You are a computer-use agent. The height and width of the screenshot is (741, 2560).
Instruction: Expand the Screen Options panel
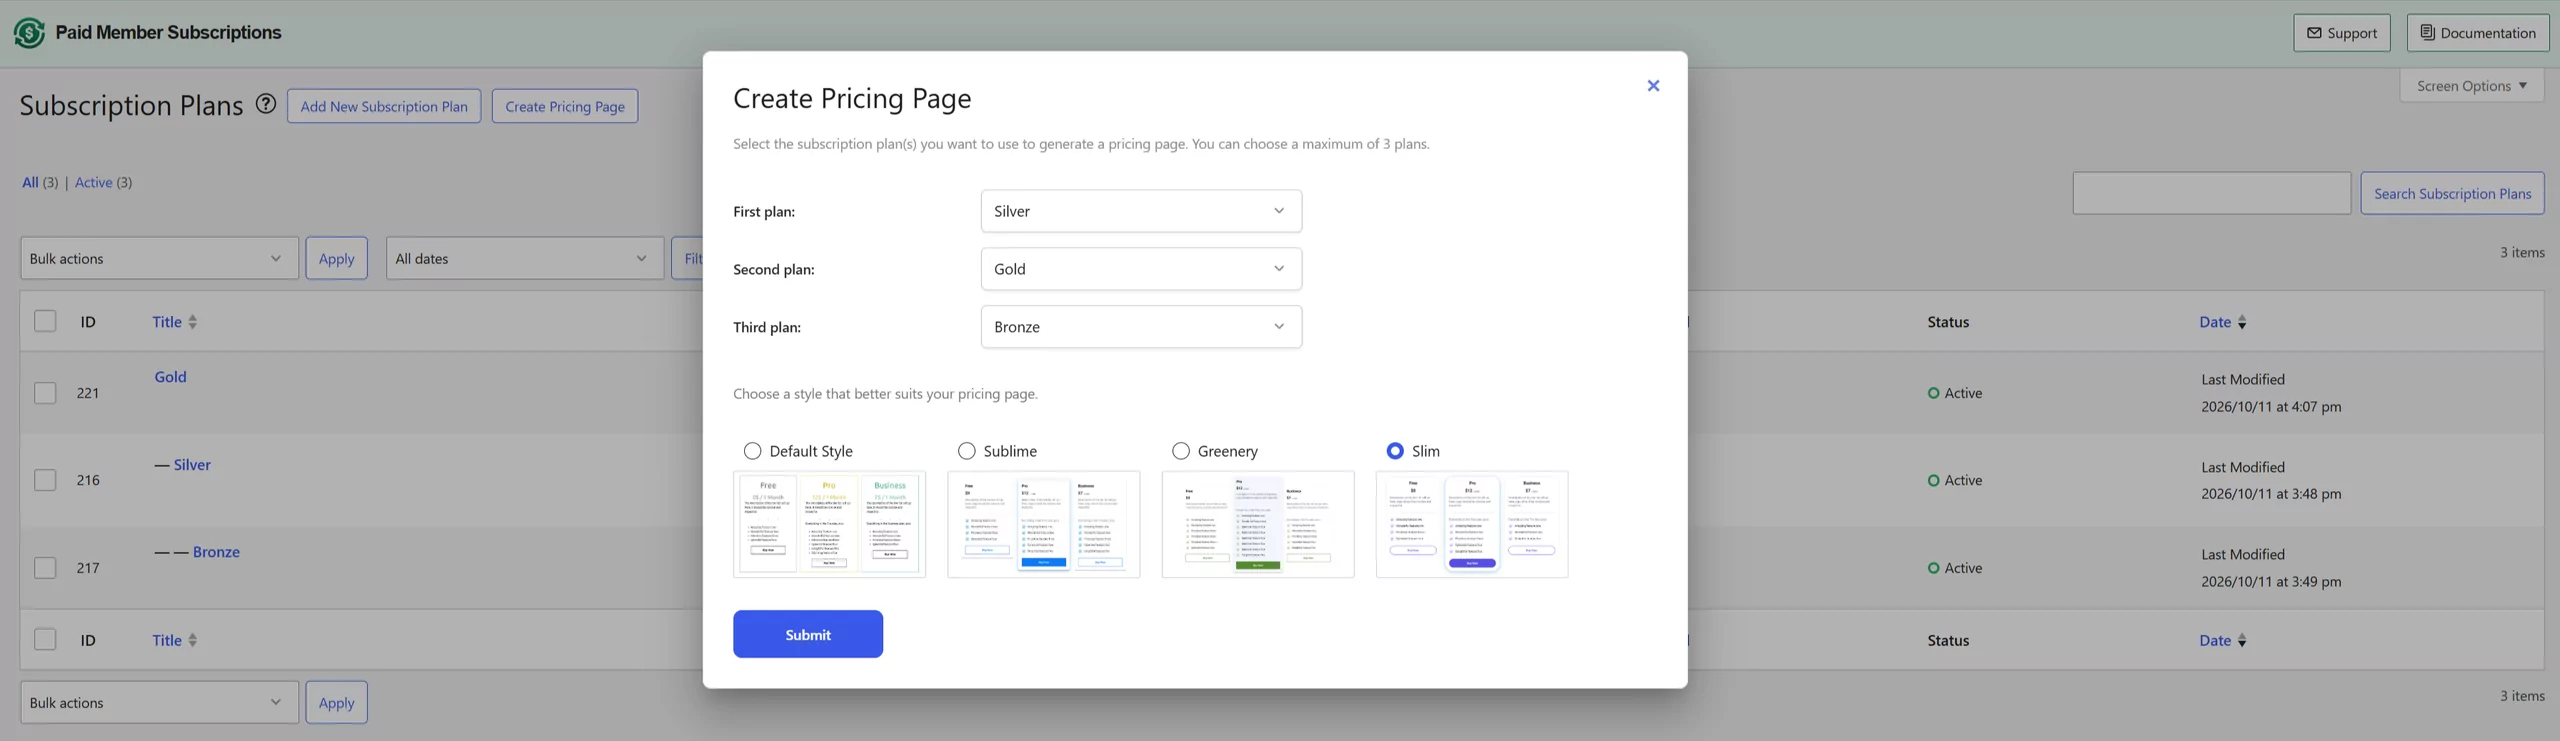(2472, 86)
